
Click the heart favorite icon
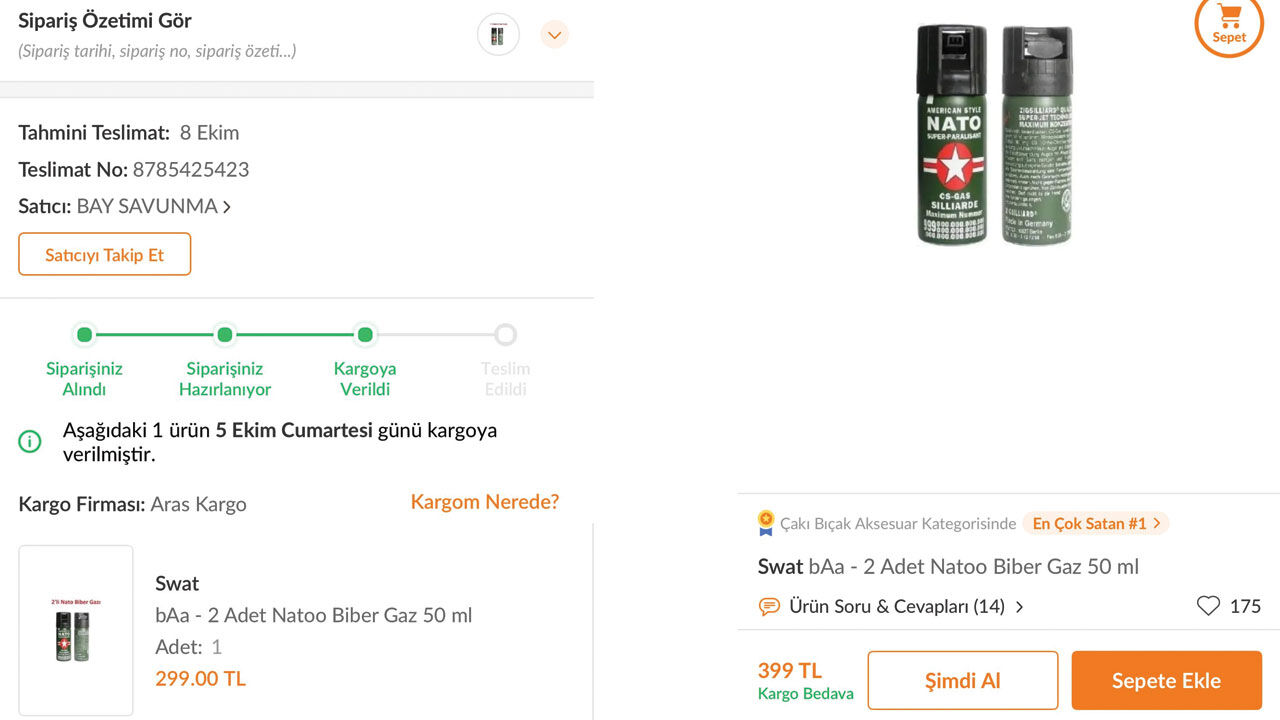(x=1208, y=606)
